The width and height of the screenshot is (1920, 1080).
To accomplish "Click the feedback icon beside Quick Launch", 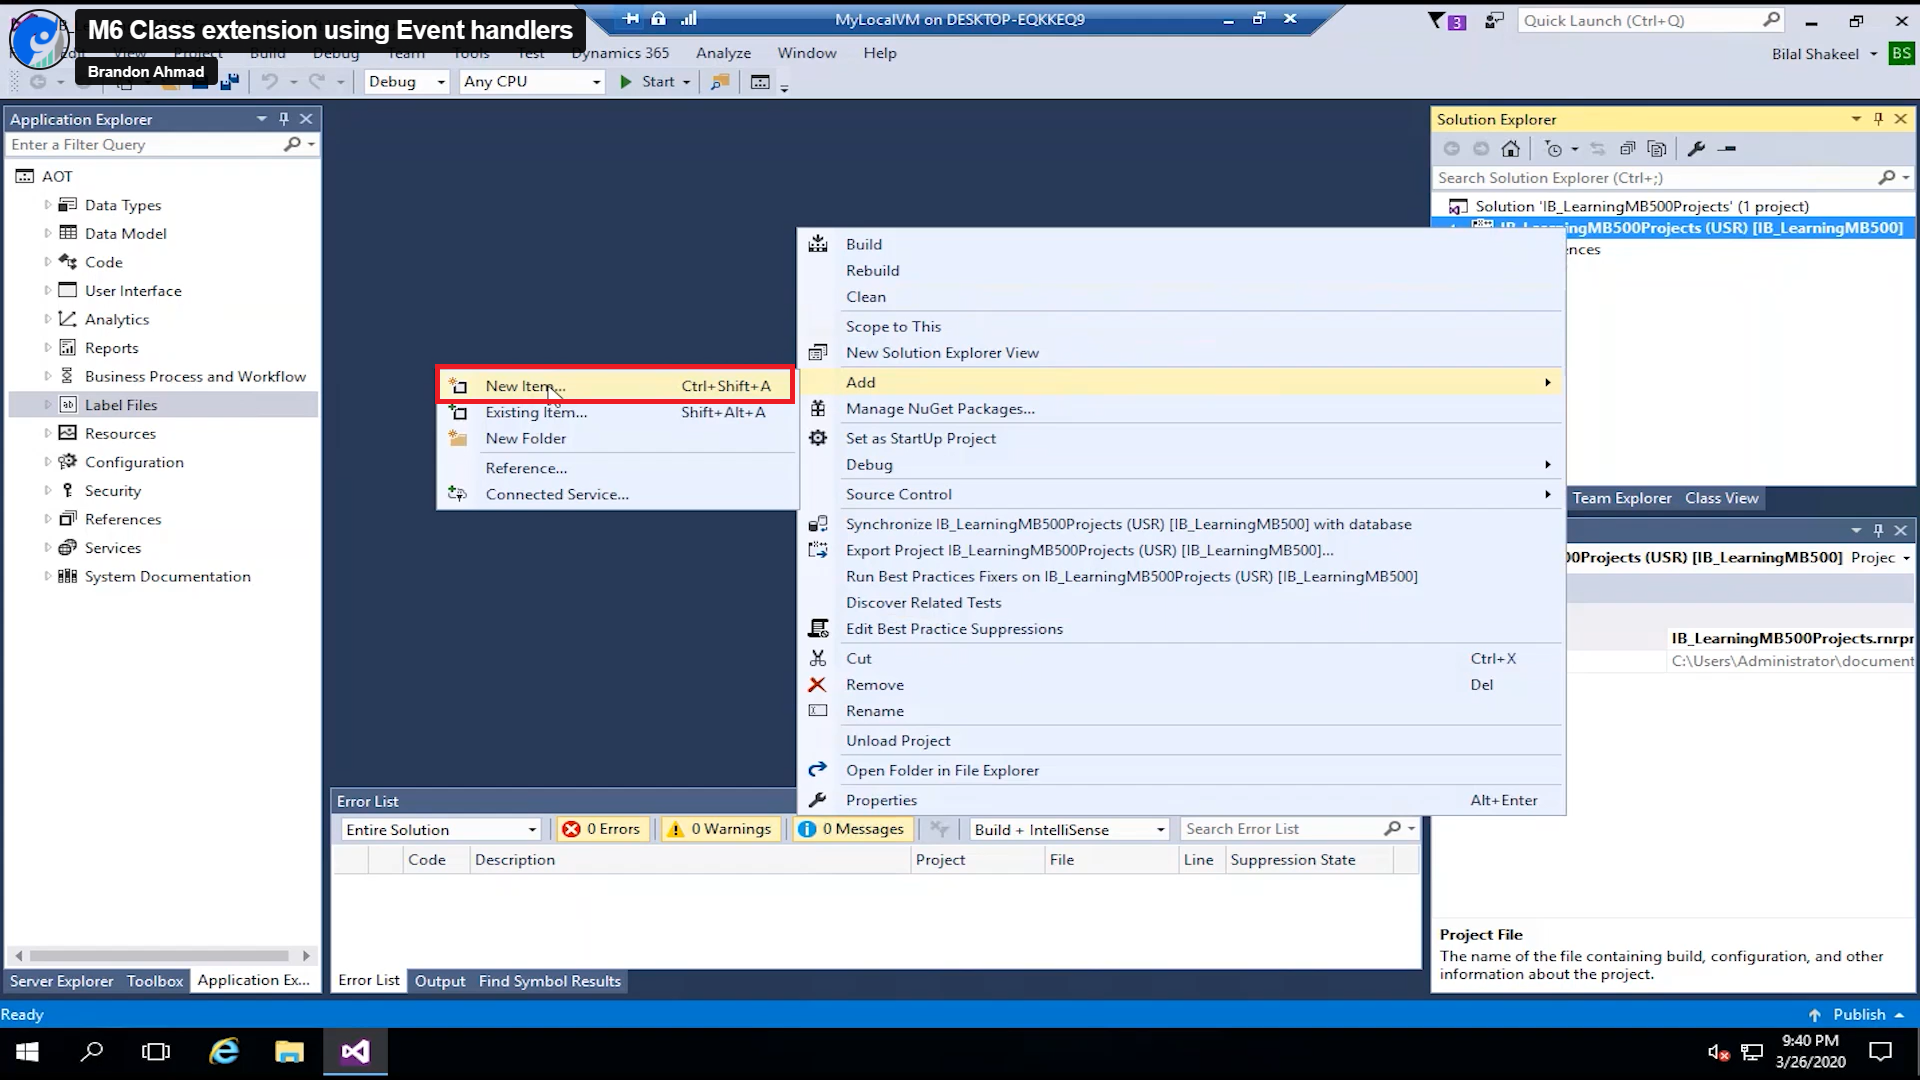I will [1494, 20].
